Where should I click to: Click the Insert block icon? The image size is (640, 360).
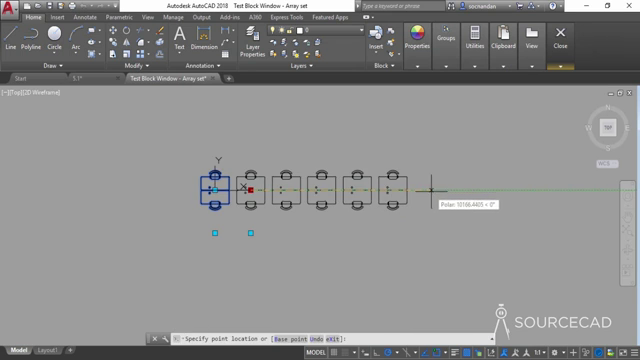click(376, 38)
